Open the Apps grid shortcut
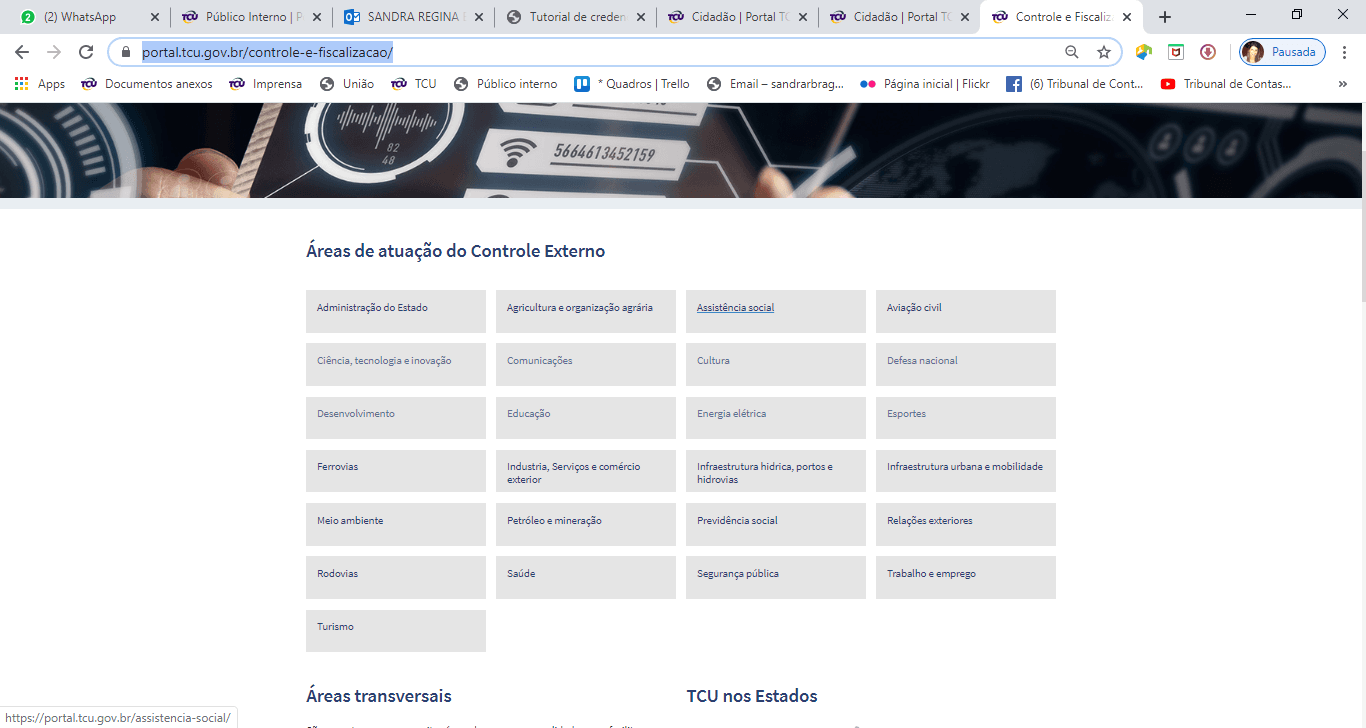Screen dimensions: 1366x728 pyautogui.click(x=40, y=84)
